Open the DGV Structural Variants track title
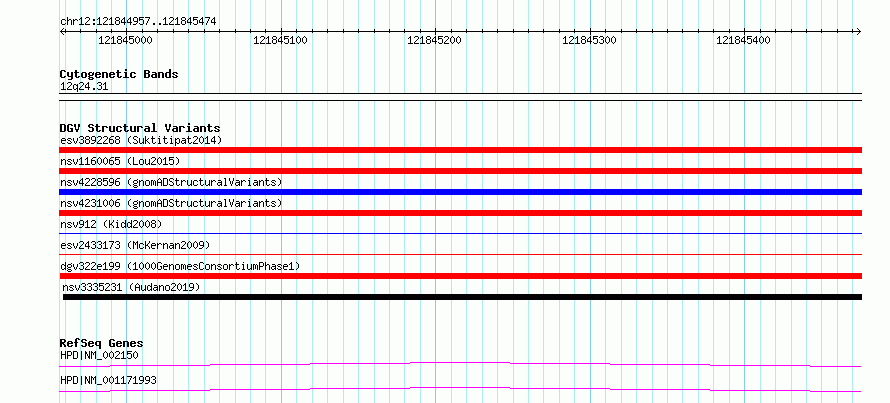This screenshot has width=890, height=403. coord(140,128)
